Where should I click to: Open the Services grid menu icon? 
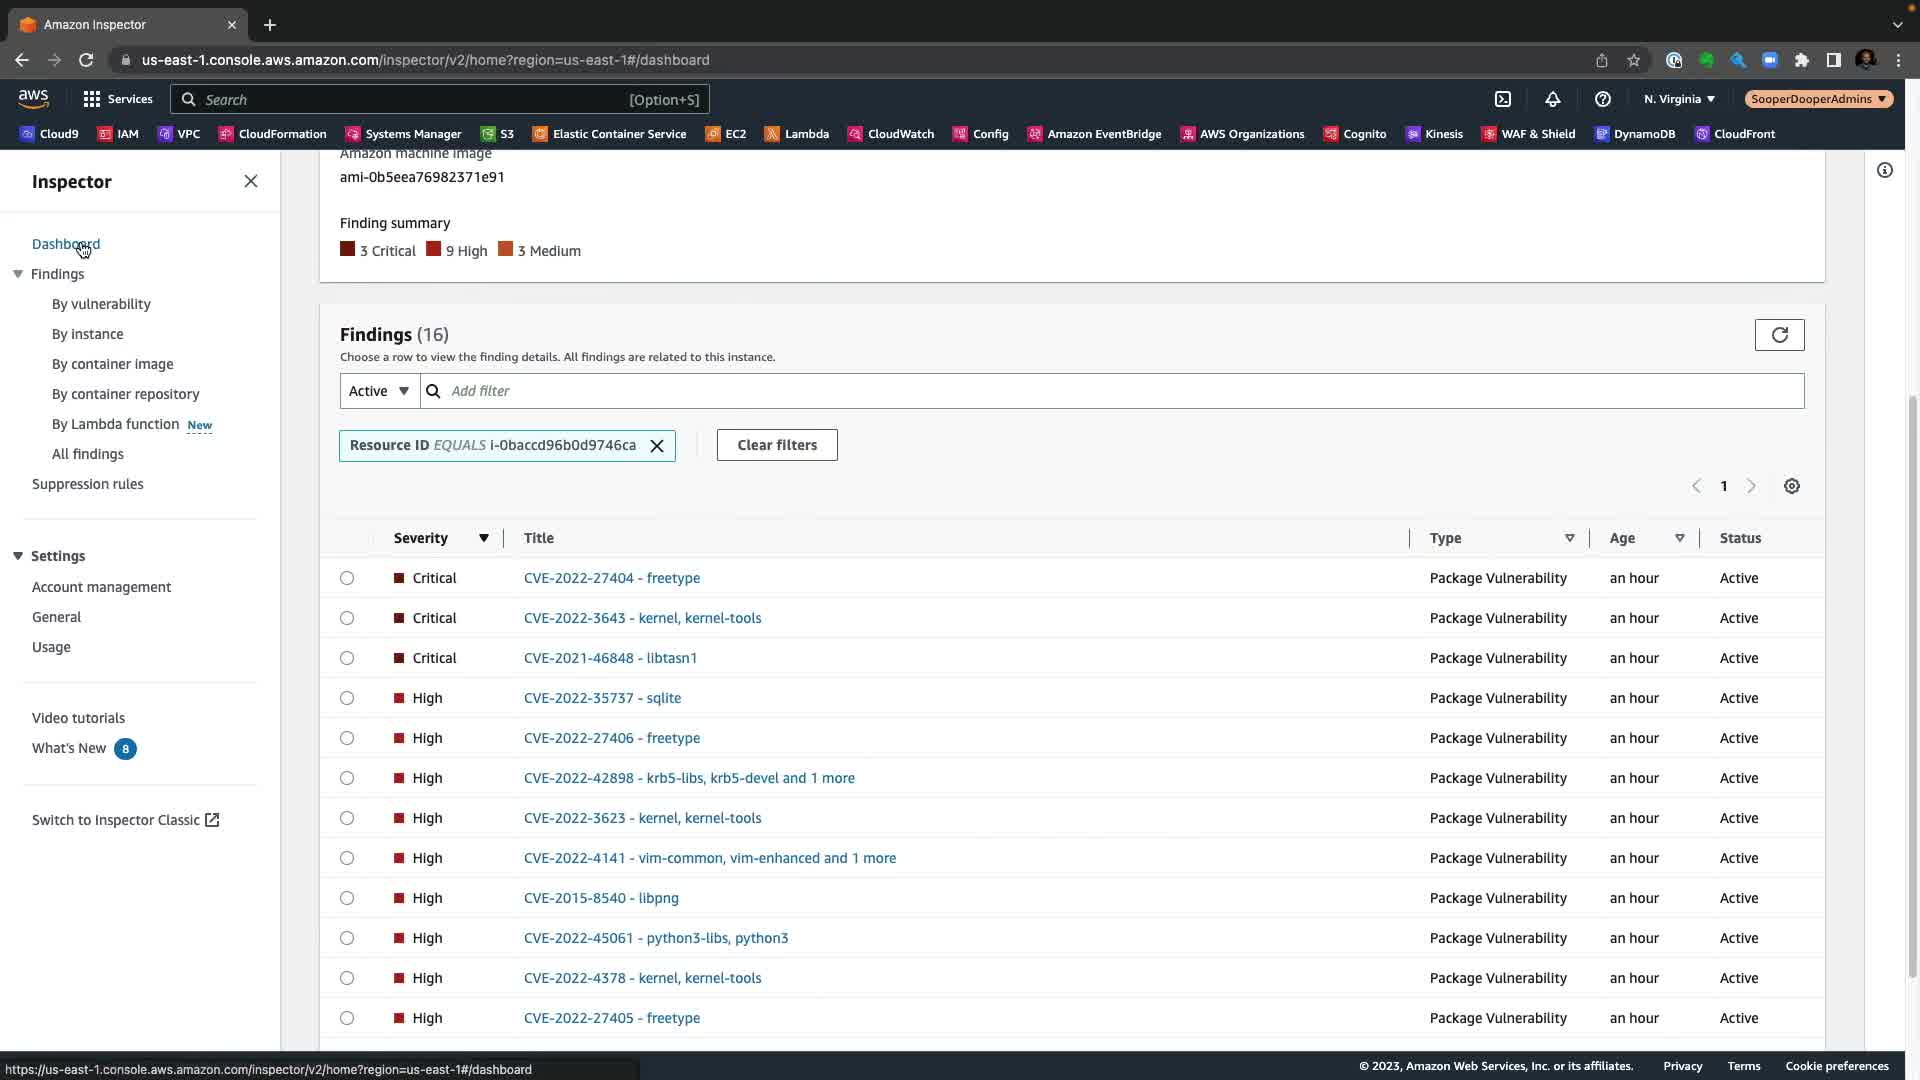pos(92,99)
